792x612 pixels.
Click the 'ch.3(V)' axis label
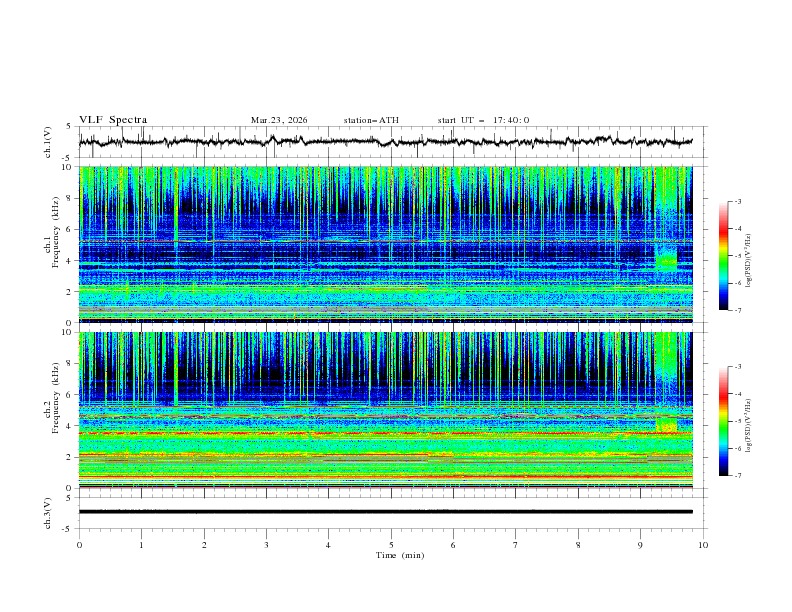coord(48,513)
